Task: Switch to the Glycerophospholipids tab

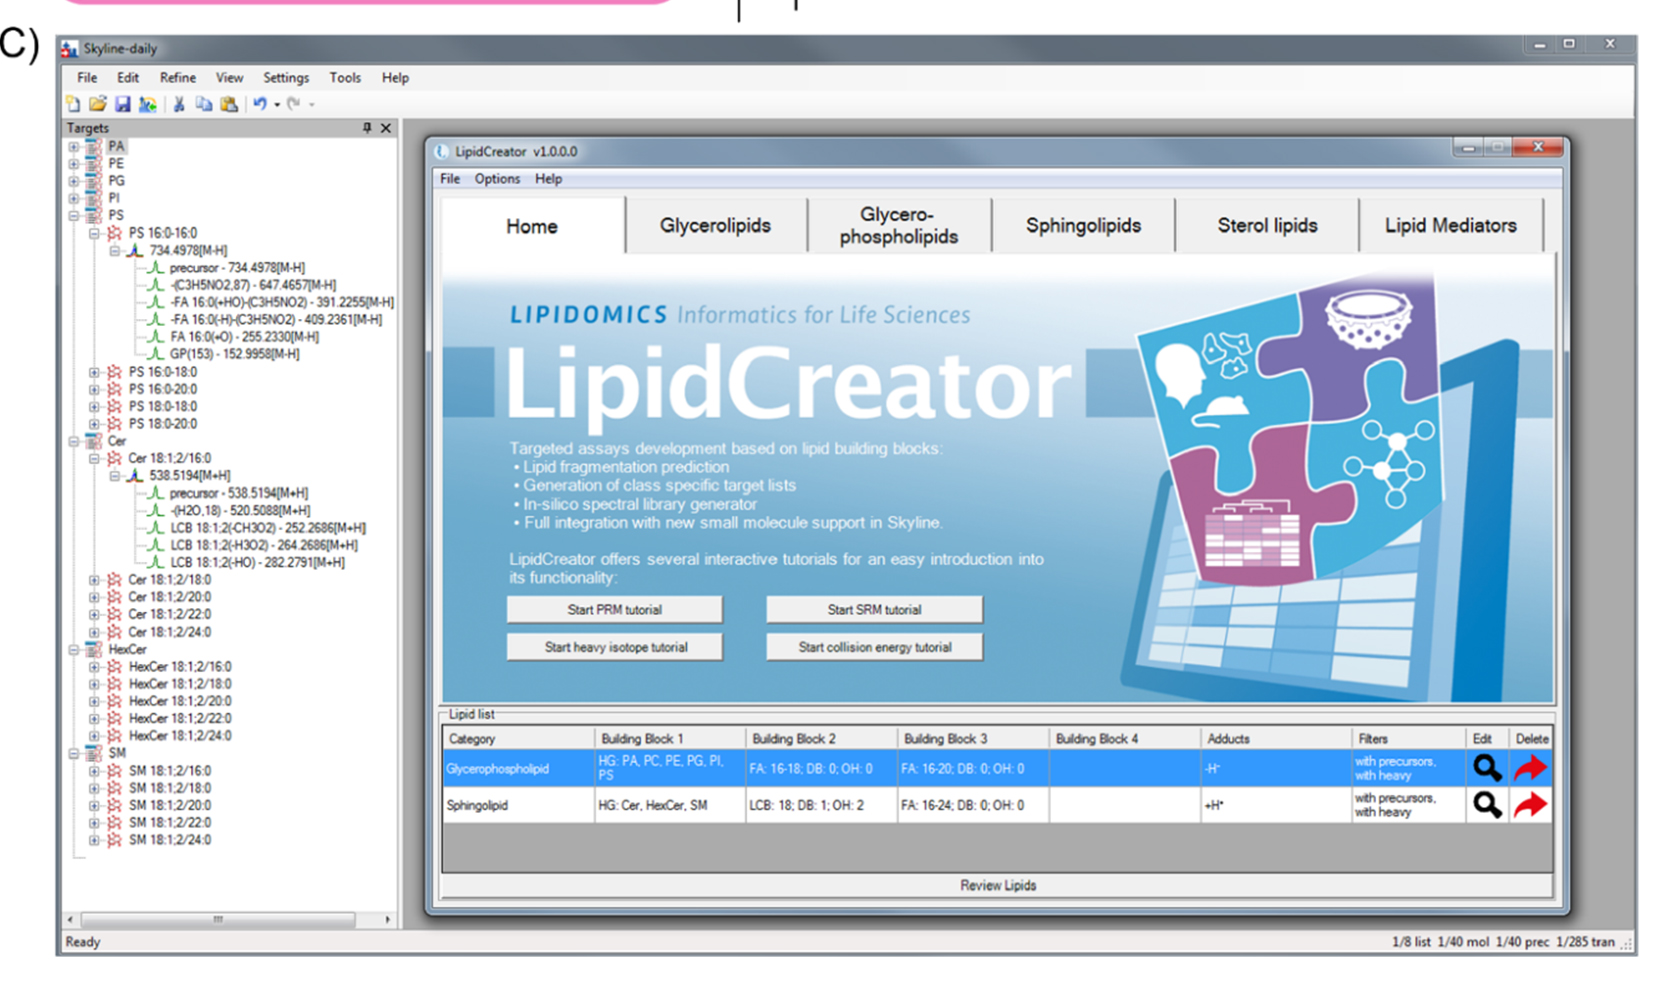Action: pyautogui.click(x=899, y=226)
